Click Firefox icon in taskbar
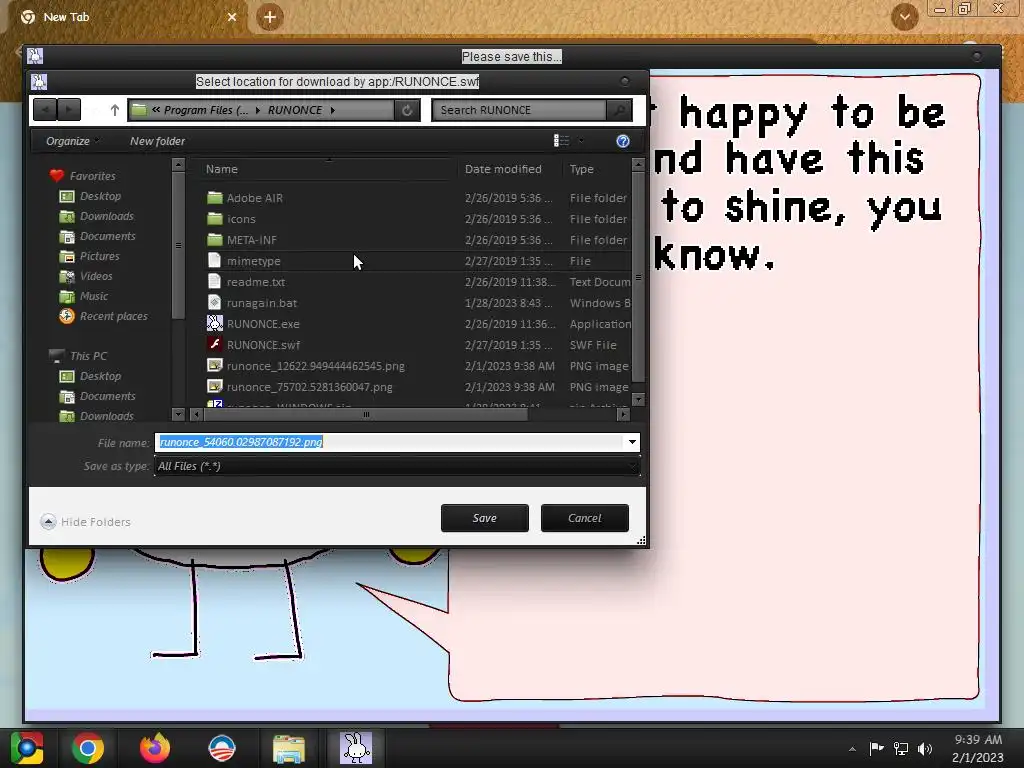 pos(155,748)
